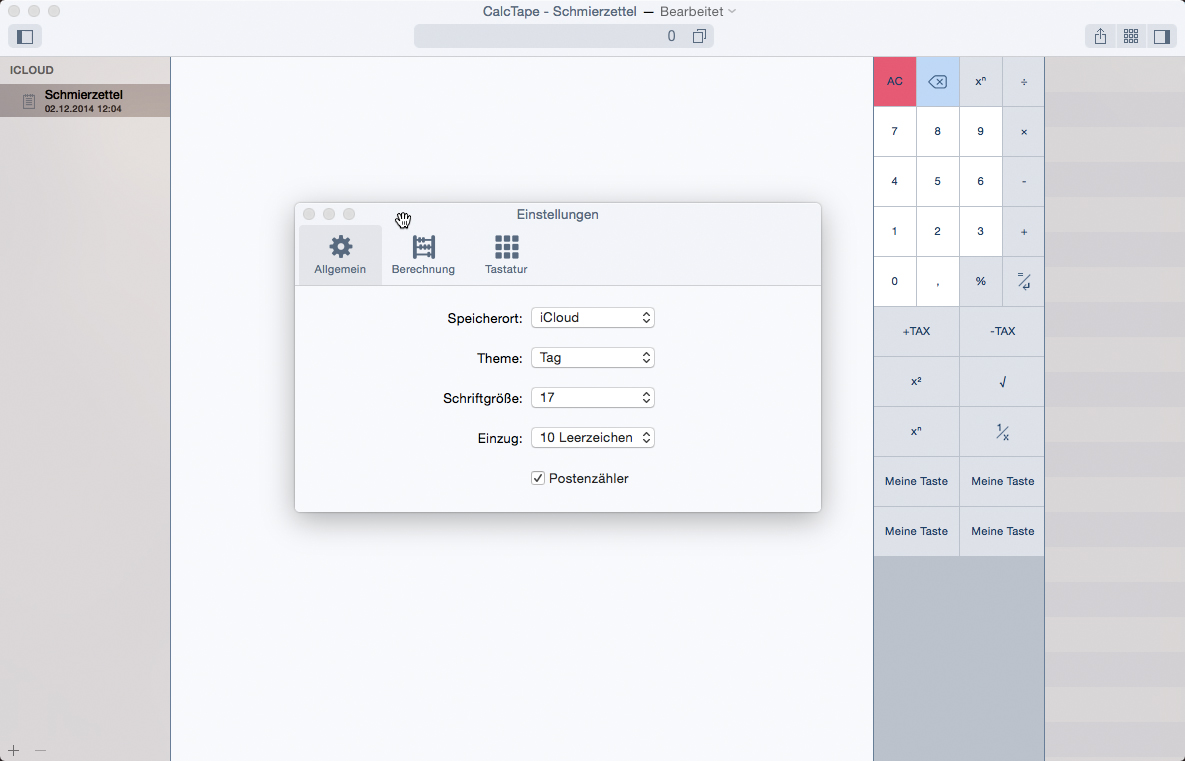Open the Einzug Leerzeichen dropdown

(x=592, y=438)
